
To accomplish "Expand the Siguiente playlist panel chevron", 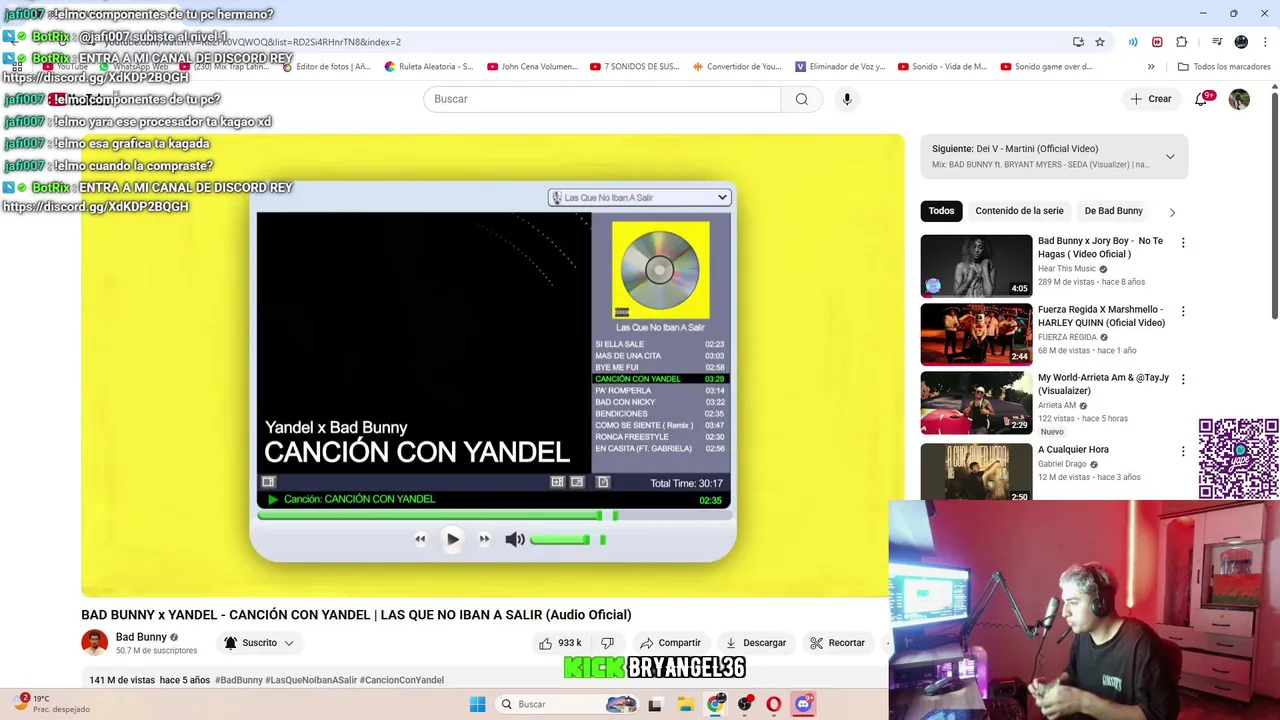I will coord(1170,156).
